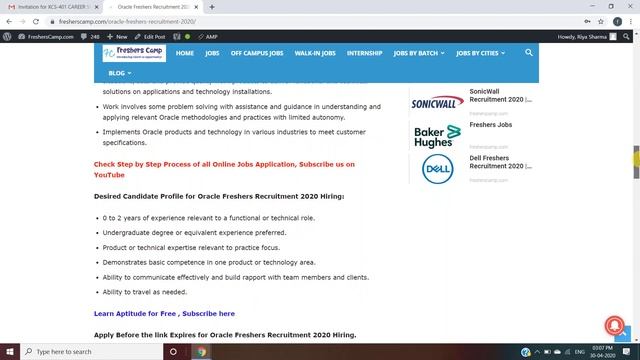The height and width of the screenshot is (360, 640).
Task: Open Chrome from the taskbar
Action: [201, 351]
